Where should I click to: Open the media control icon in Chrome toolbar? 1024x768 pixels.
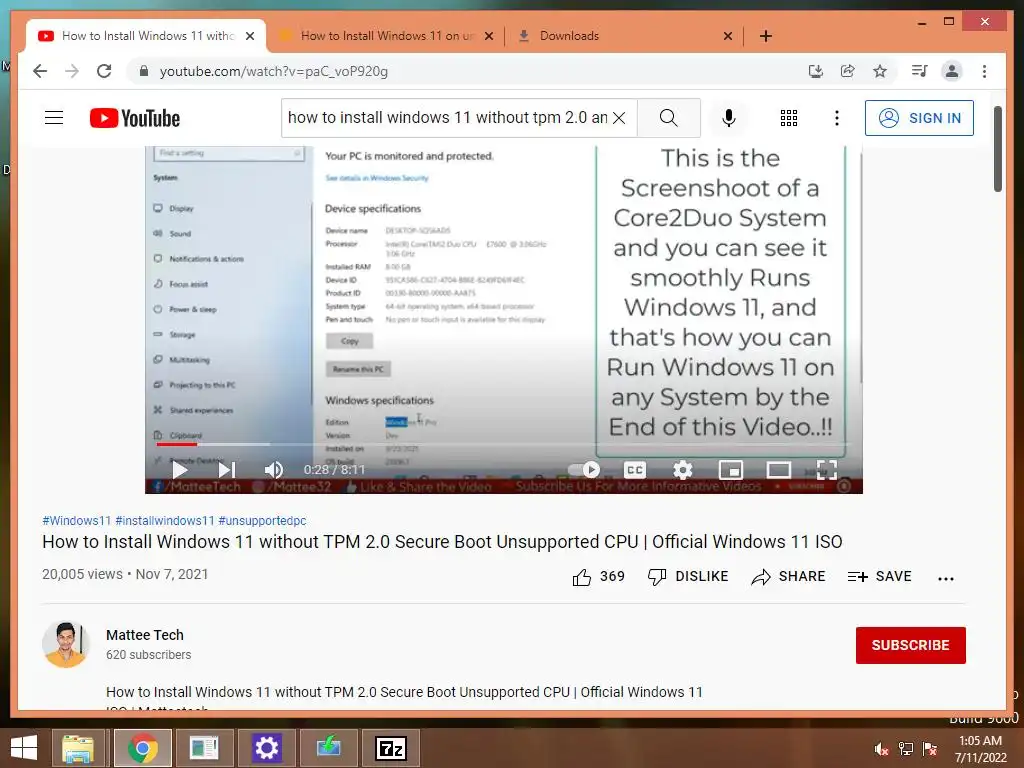pyautogui.click(x=920, y=71)
